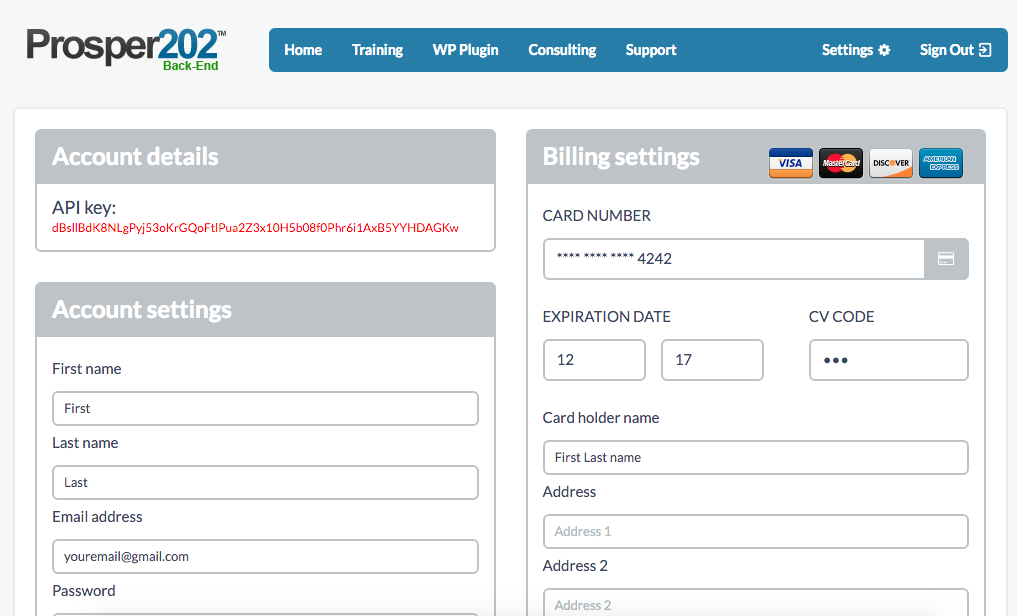Open Settings with the gear icon
The height and width of the screenshot is (616, 1017).
pyautogui.click(x=856, y=50)
